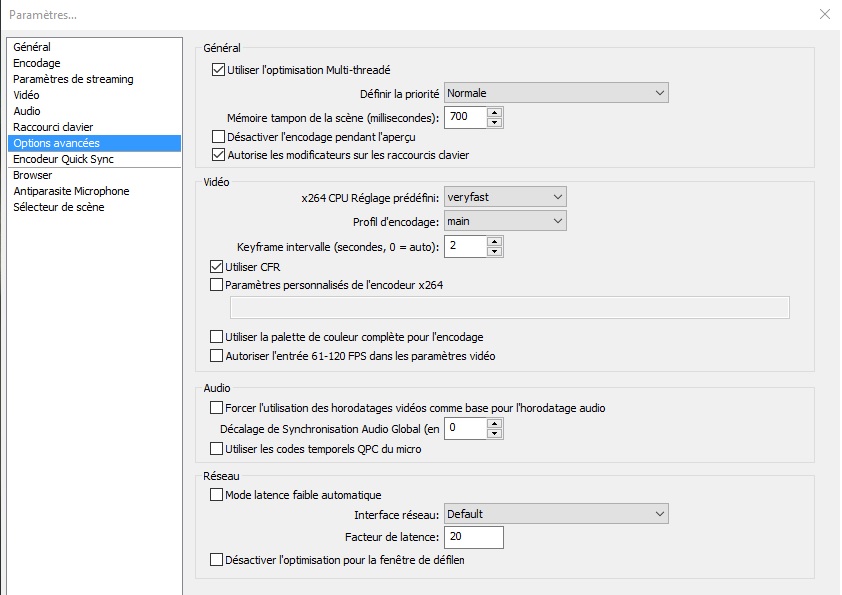Click the 'Facteur de latence' input field
This screenshot has width=842, height=595.
472,538
